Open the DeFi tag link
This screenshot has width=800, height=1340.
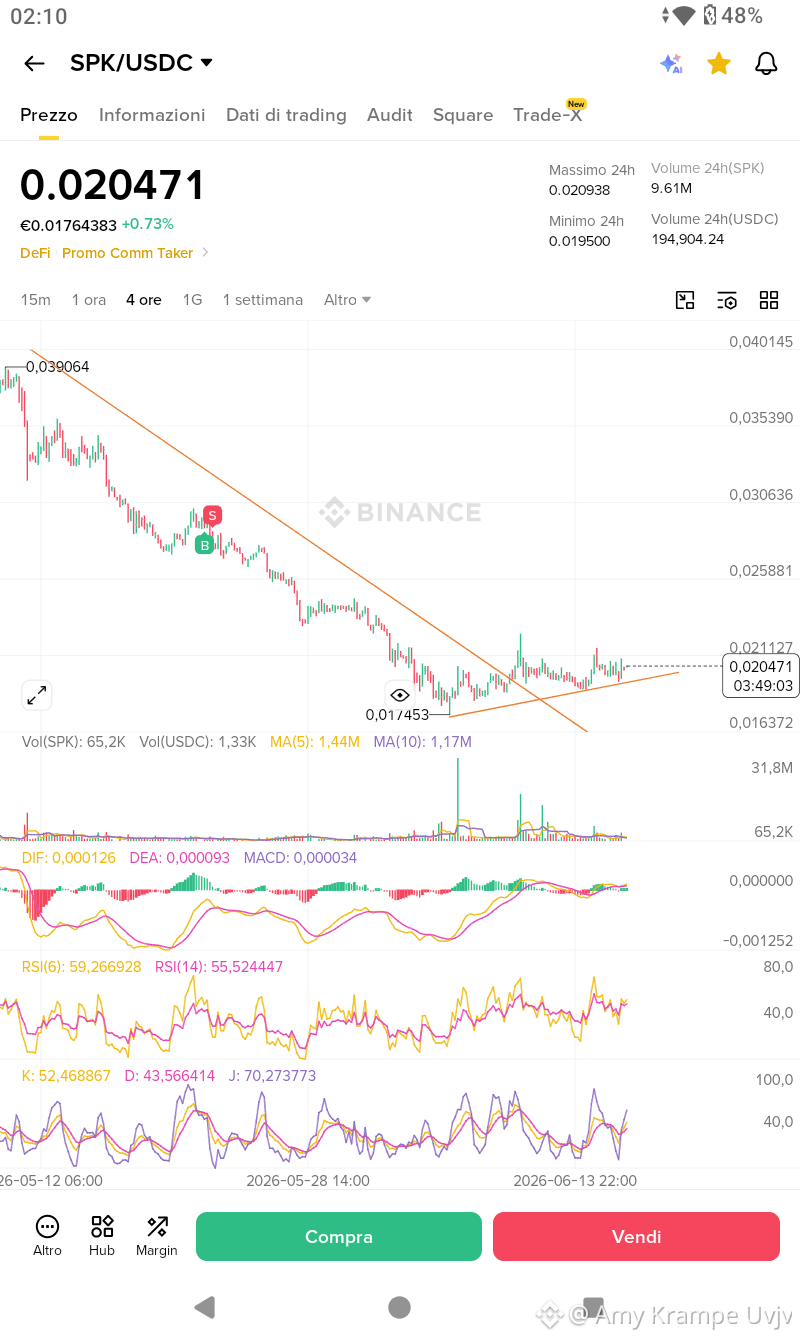click(x=35, y=253)
